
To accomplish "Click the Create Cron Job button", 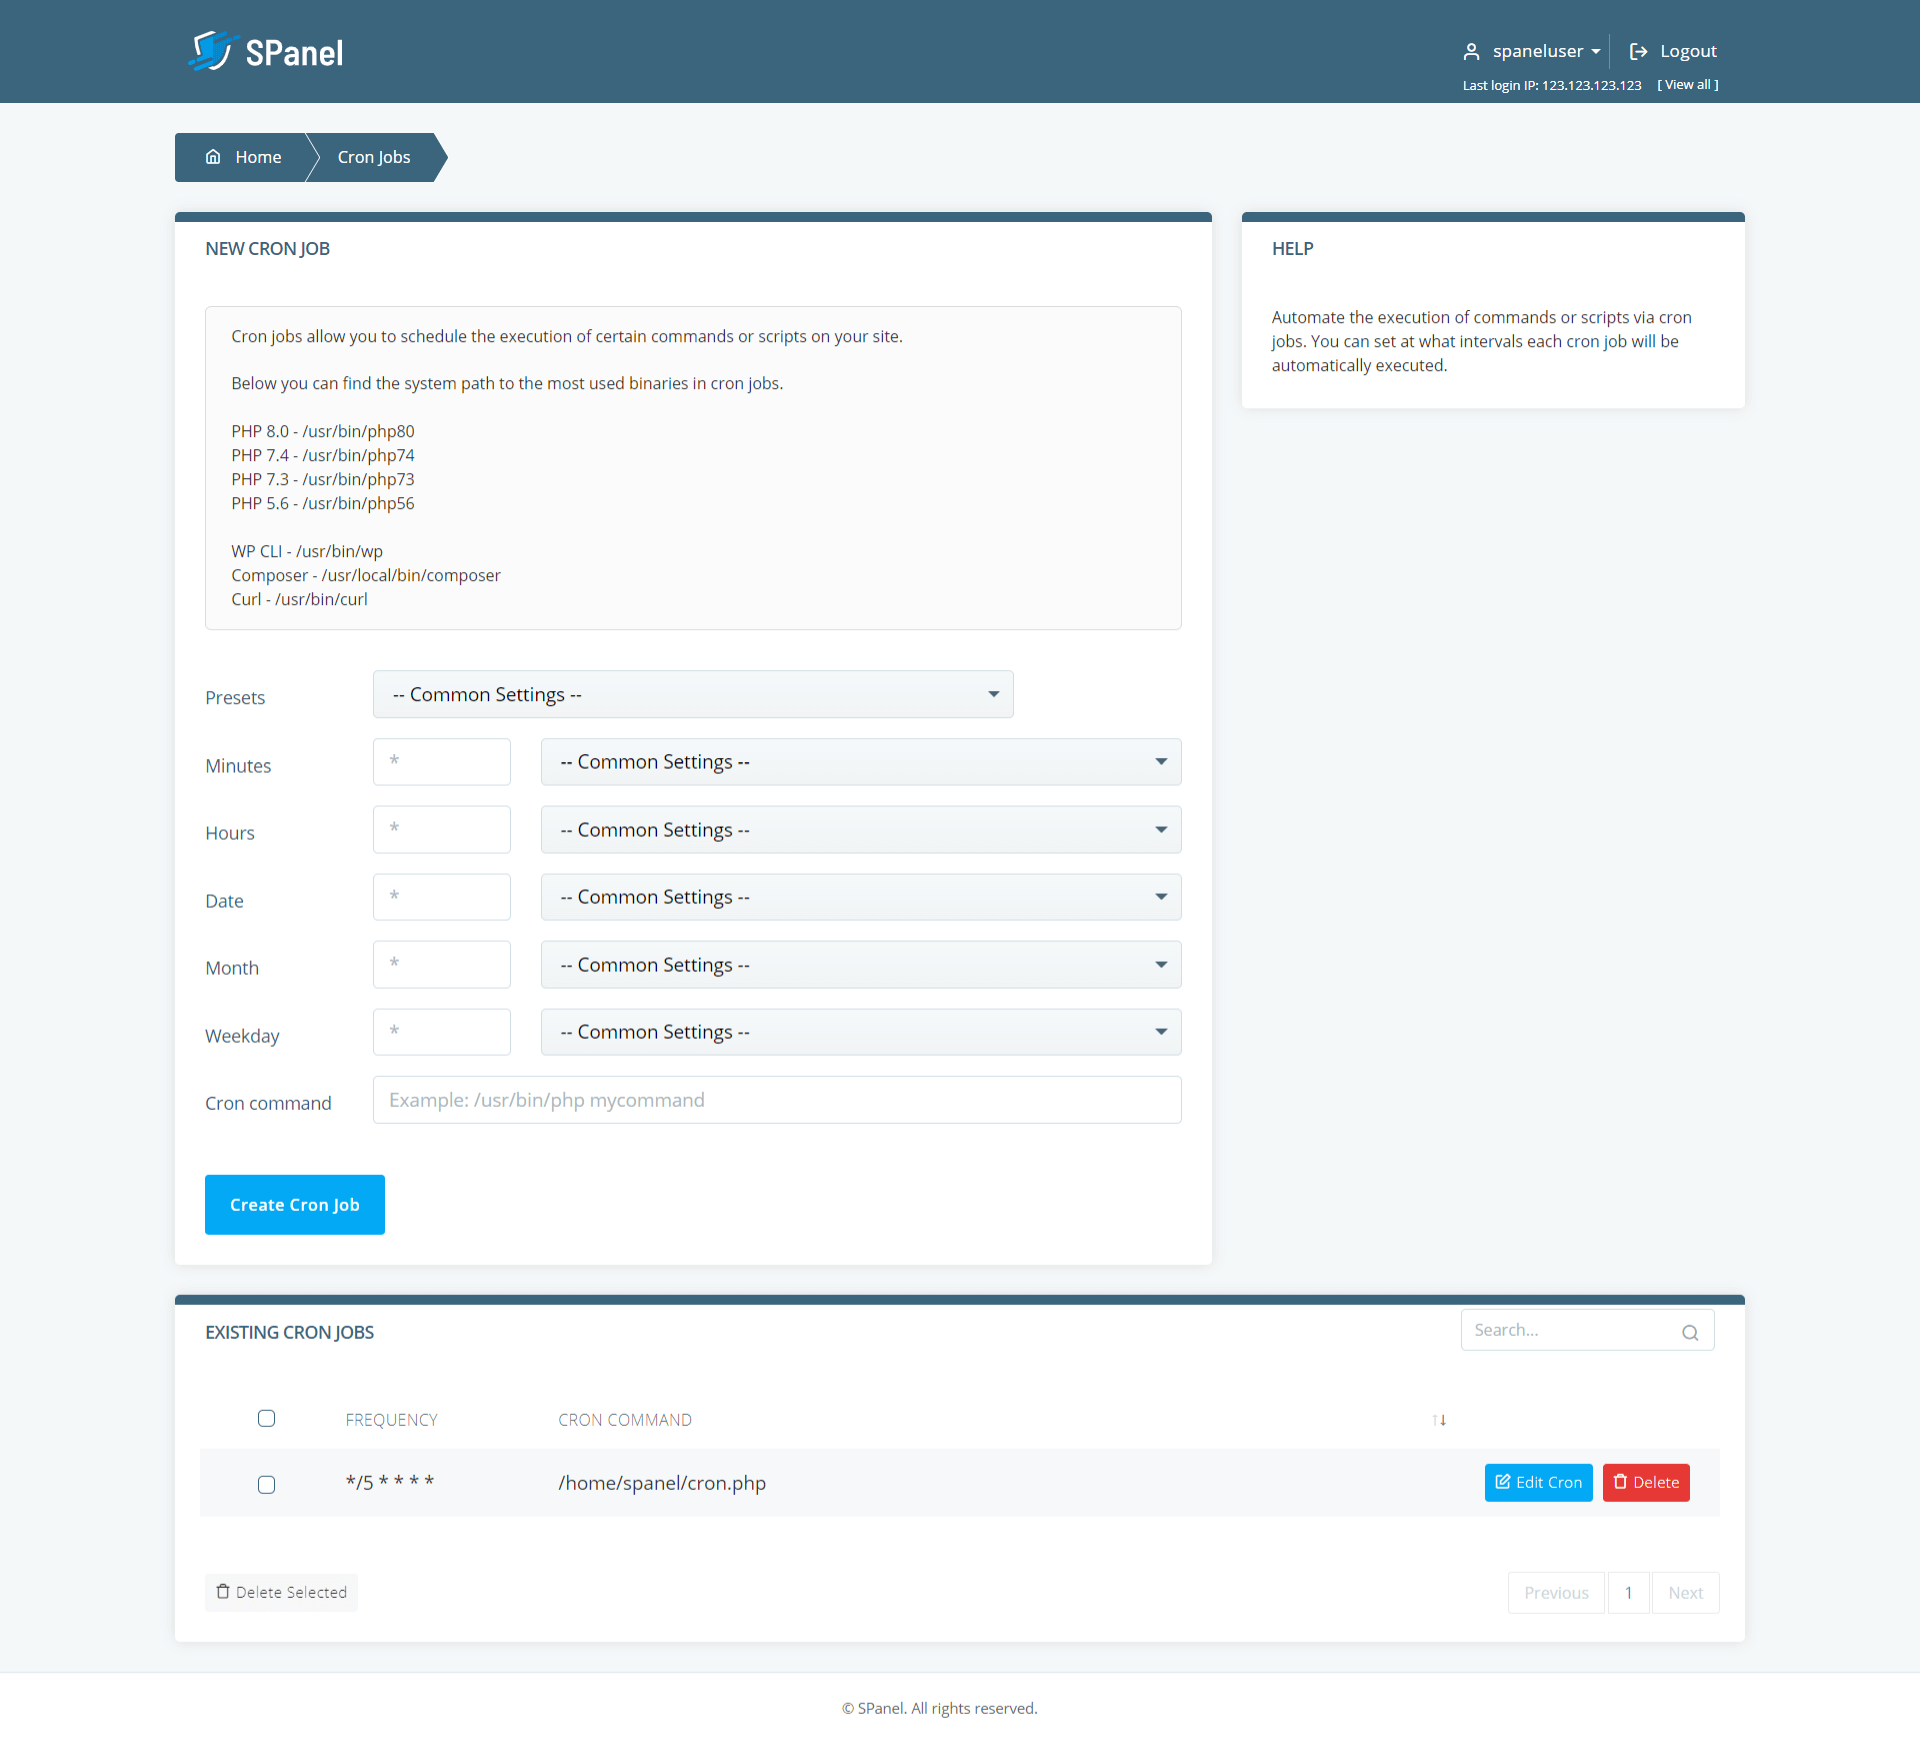I will (x=293, y=1204).
